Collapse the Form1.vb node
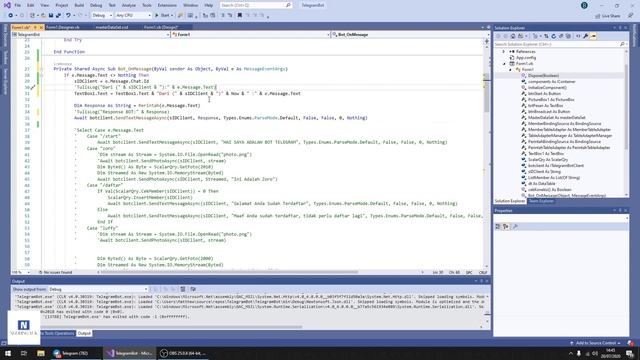 504,64
